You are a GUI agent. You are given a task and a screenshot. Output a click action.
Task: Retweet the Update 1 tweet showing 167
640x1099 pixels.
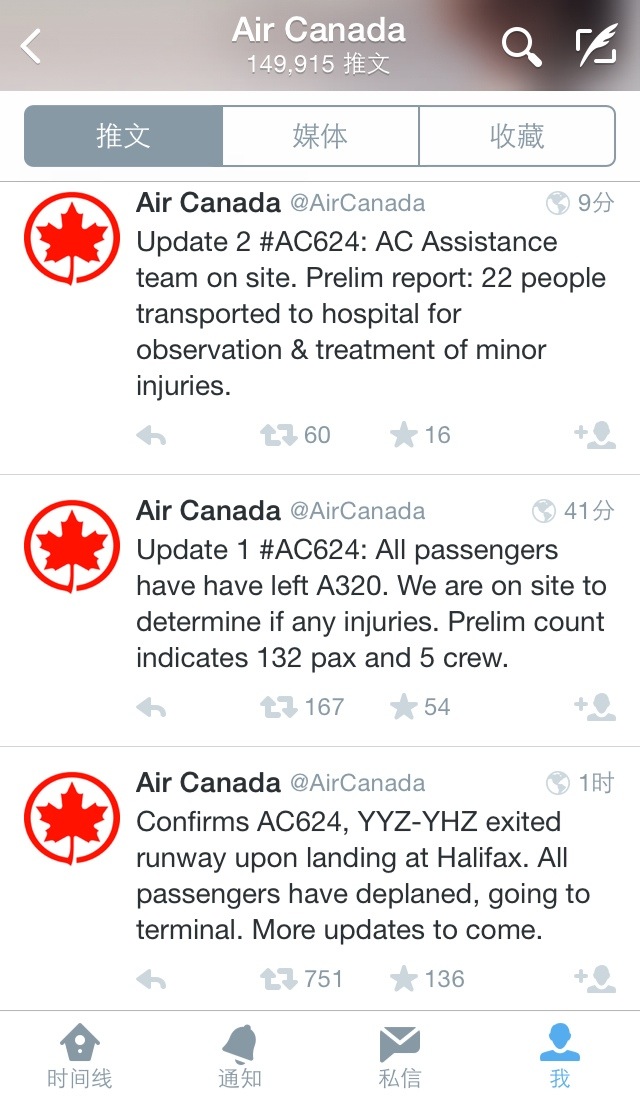click(x=279, y=708)
